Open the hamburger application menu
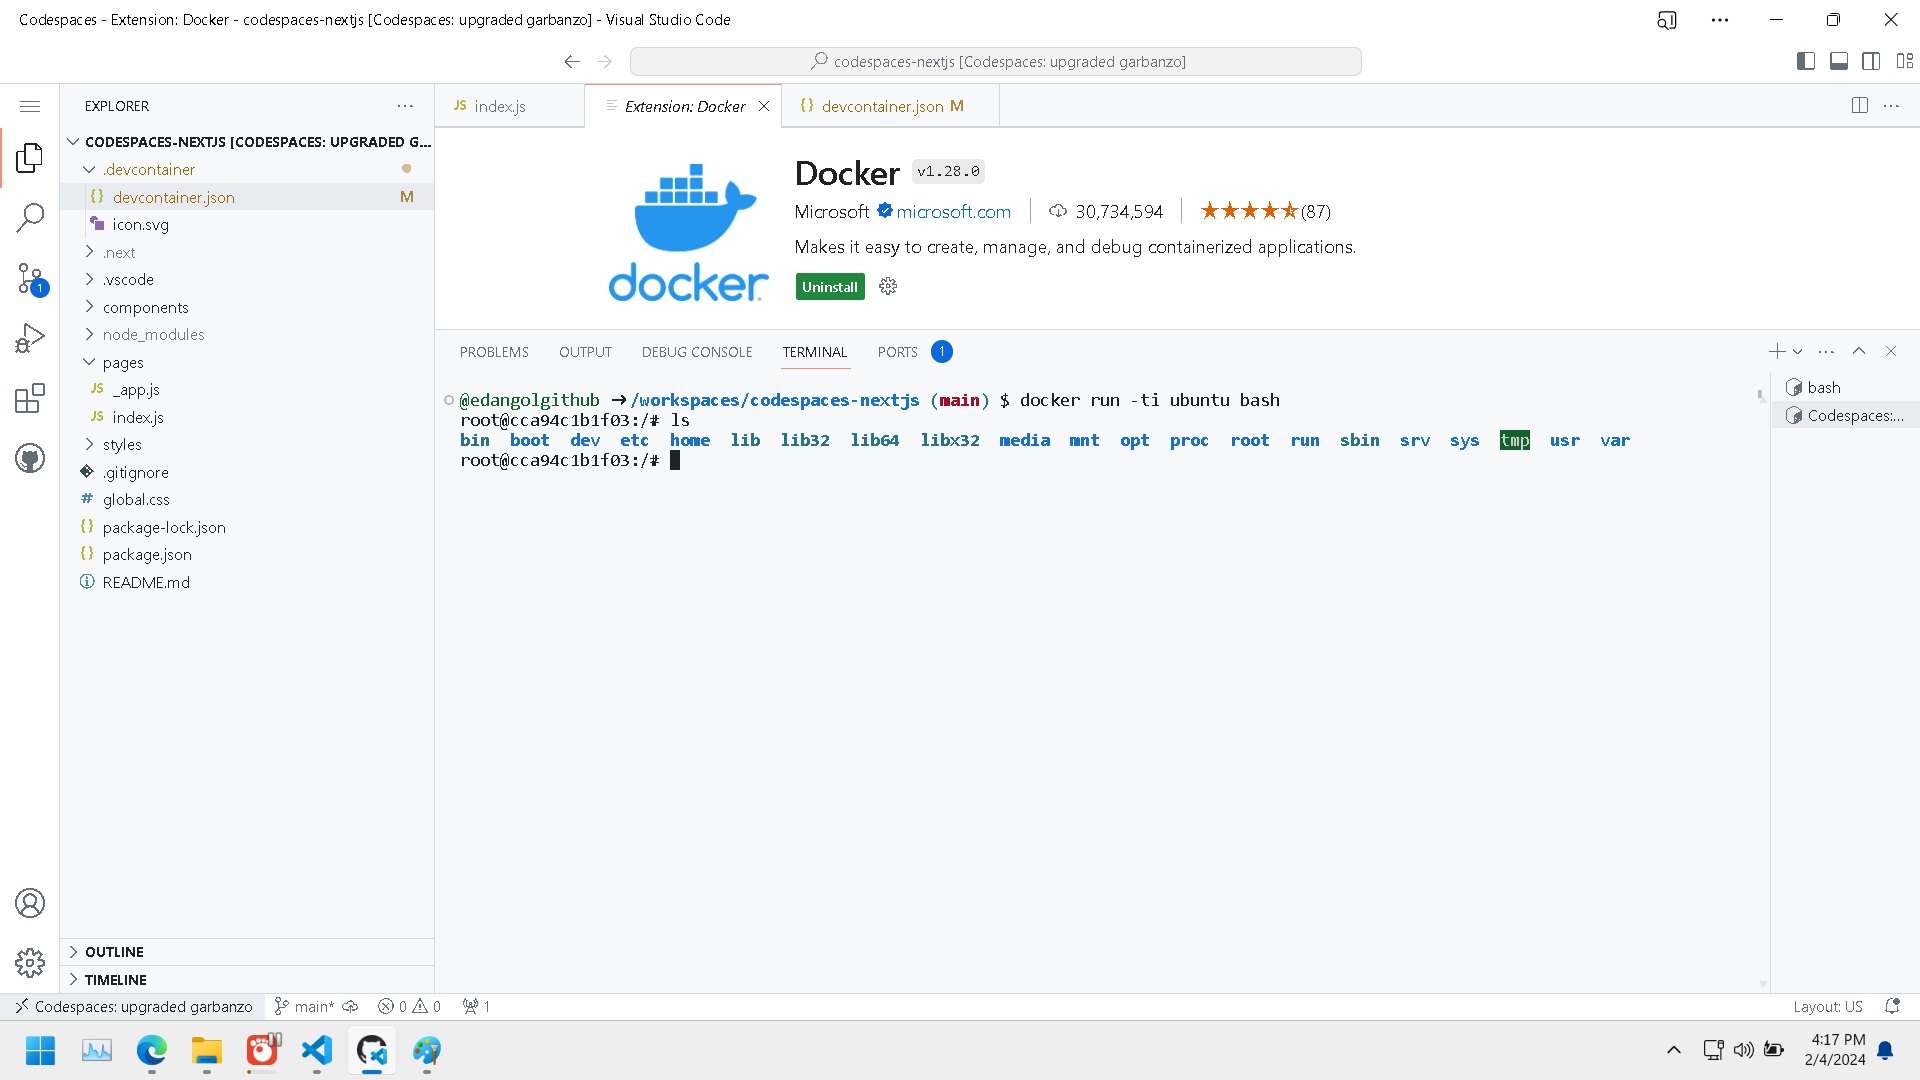The image size is (1920, 1080). 30,106
